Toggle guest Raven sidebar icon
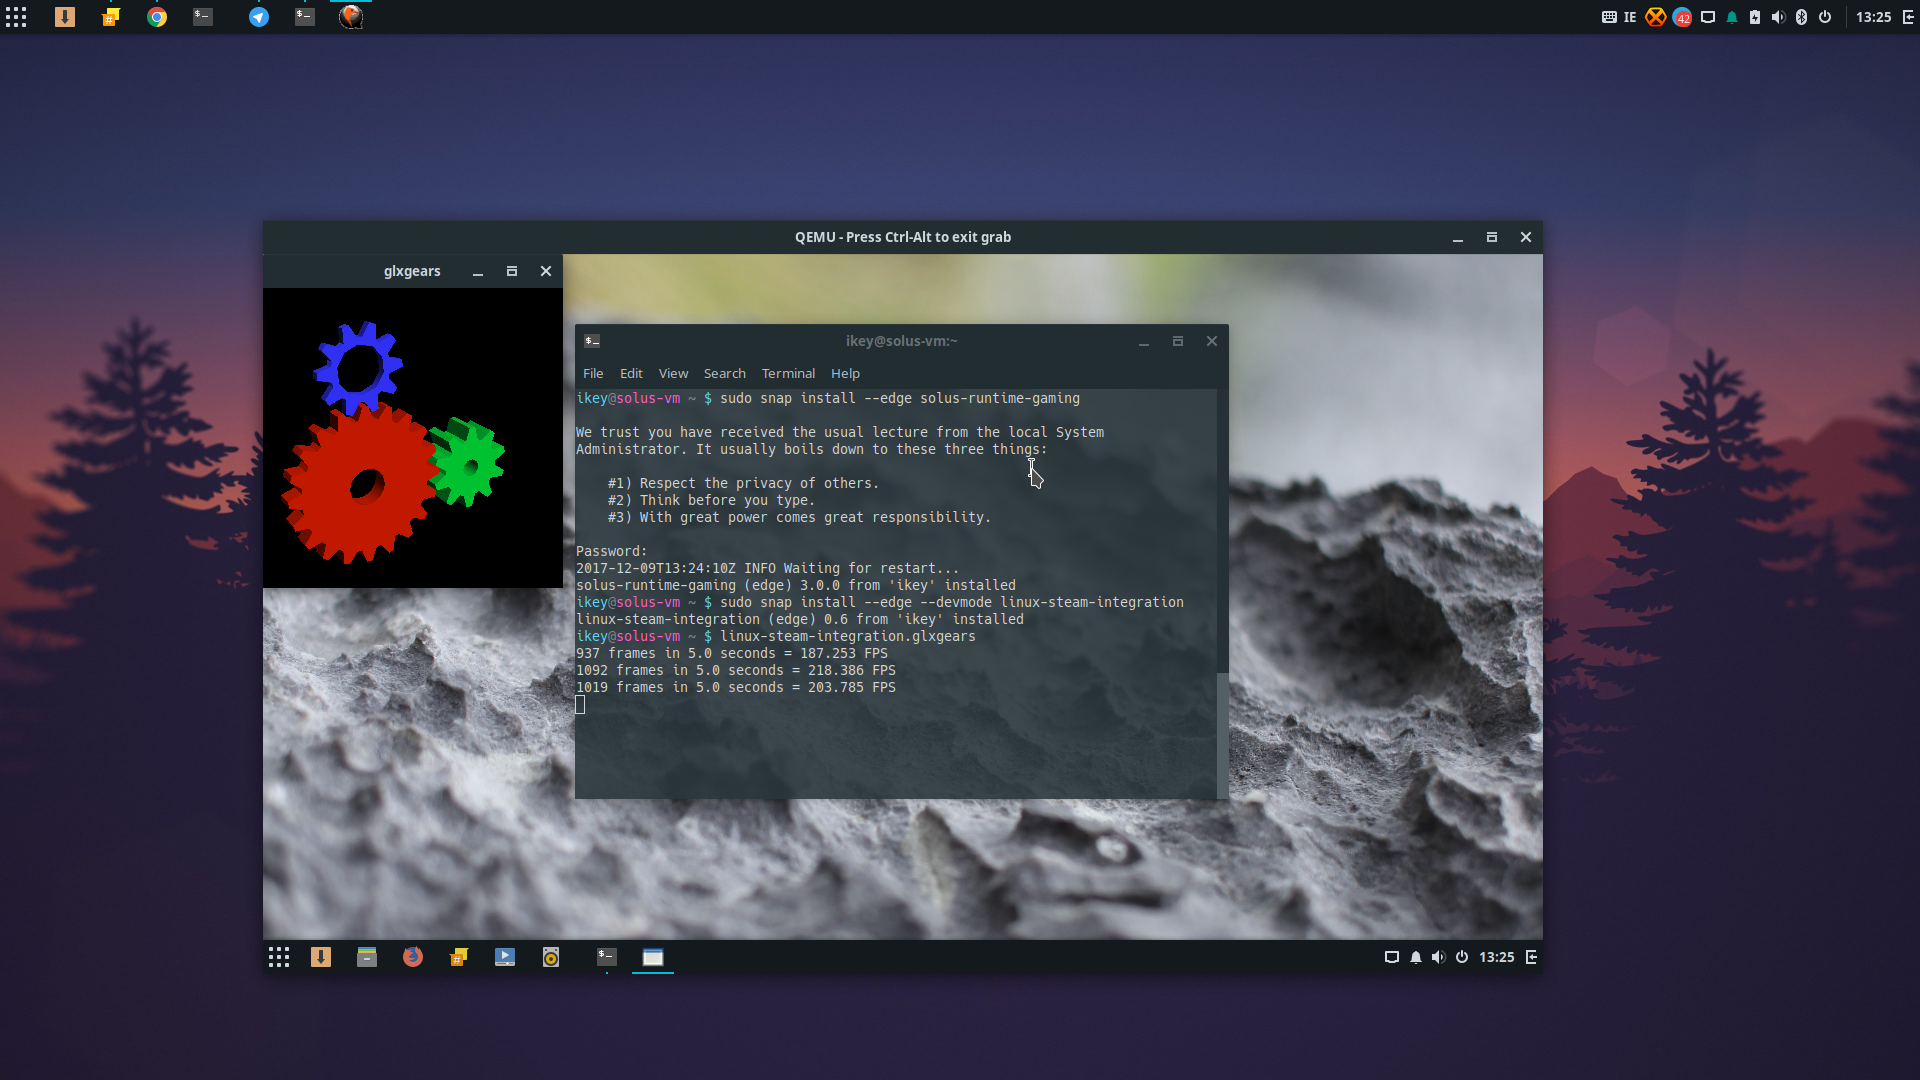Screen dimensions: 1920x1080 click(x=1531, y=957)
